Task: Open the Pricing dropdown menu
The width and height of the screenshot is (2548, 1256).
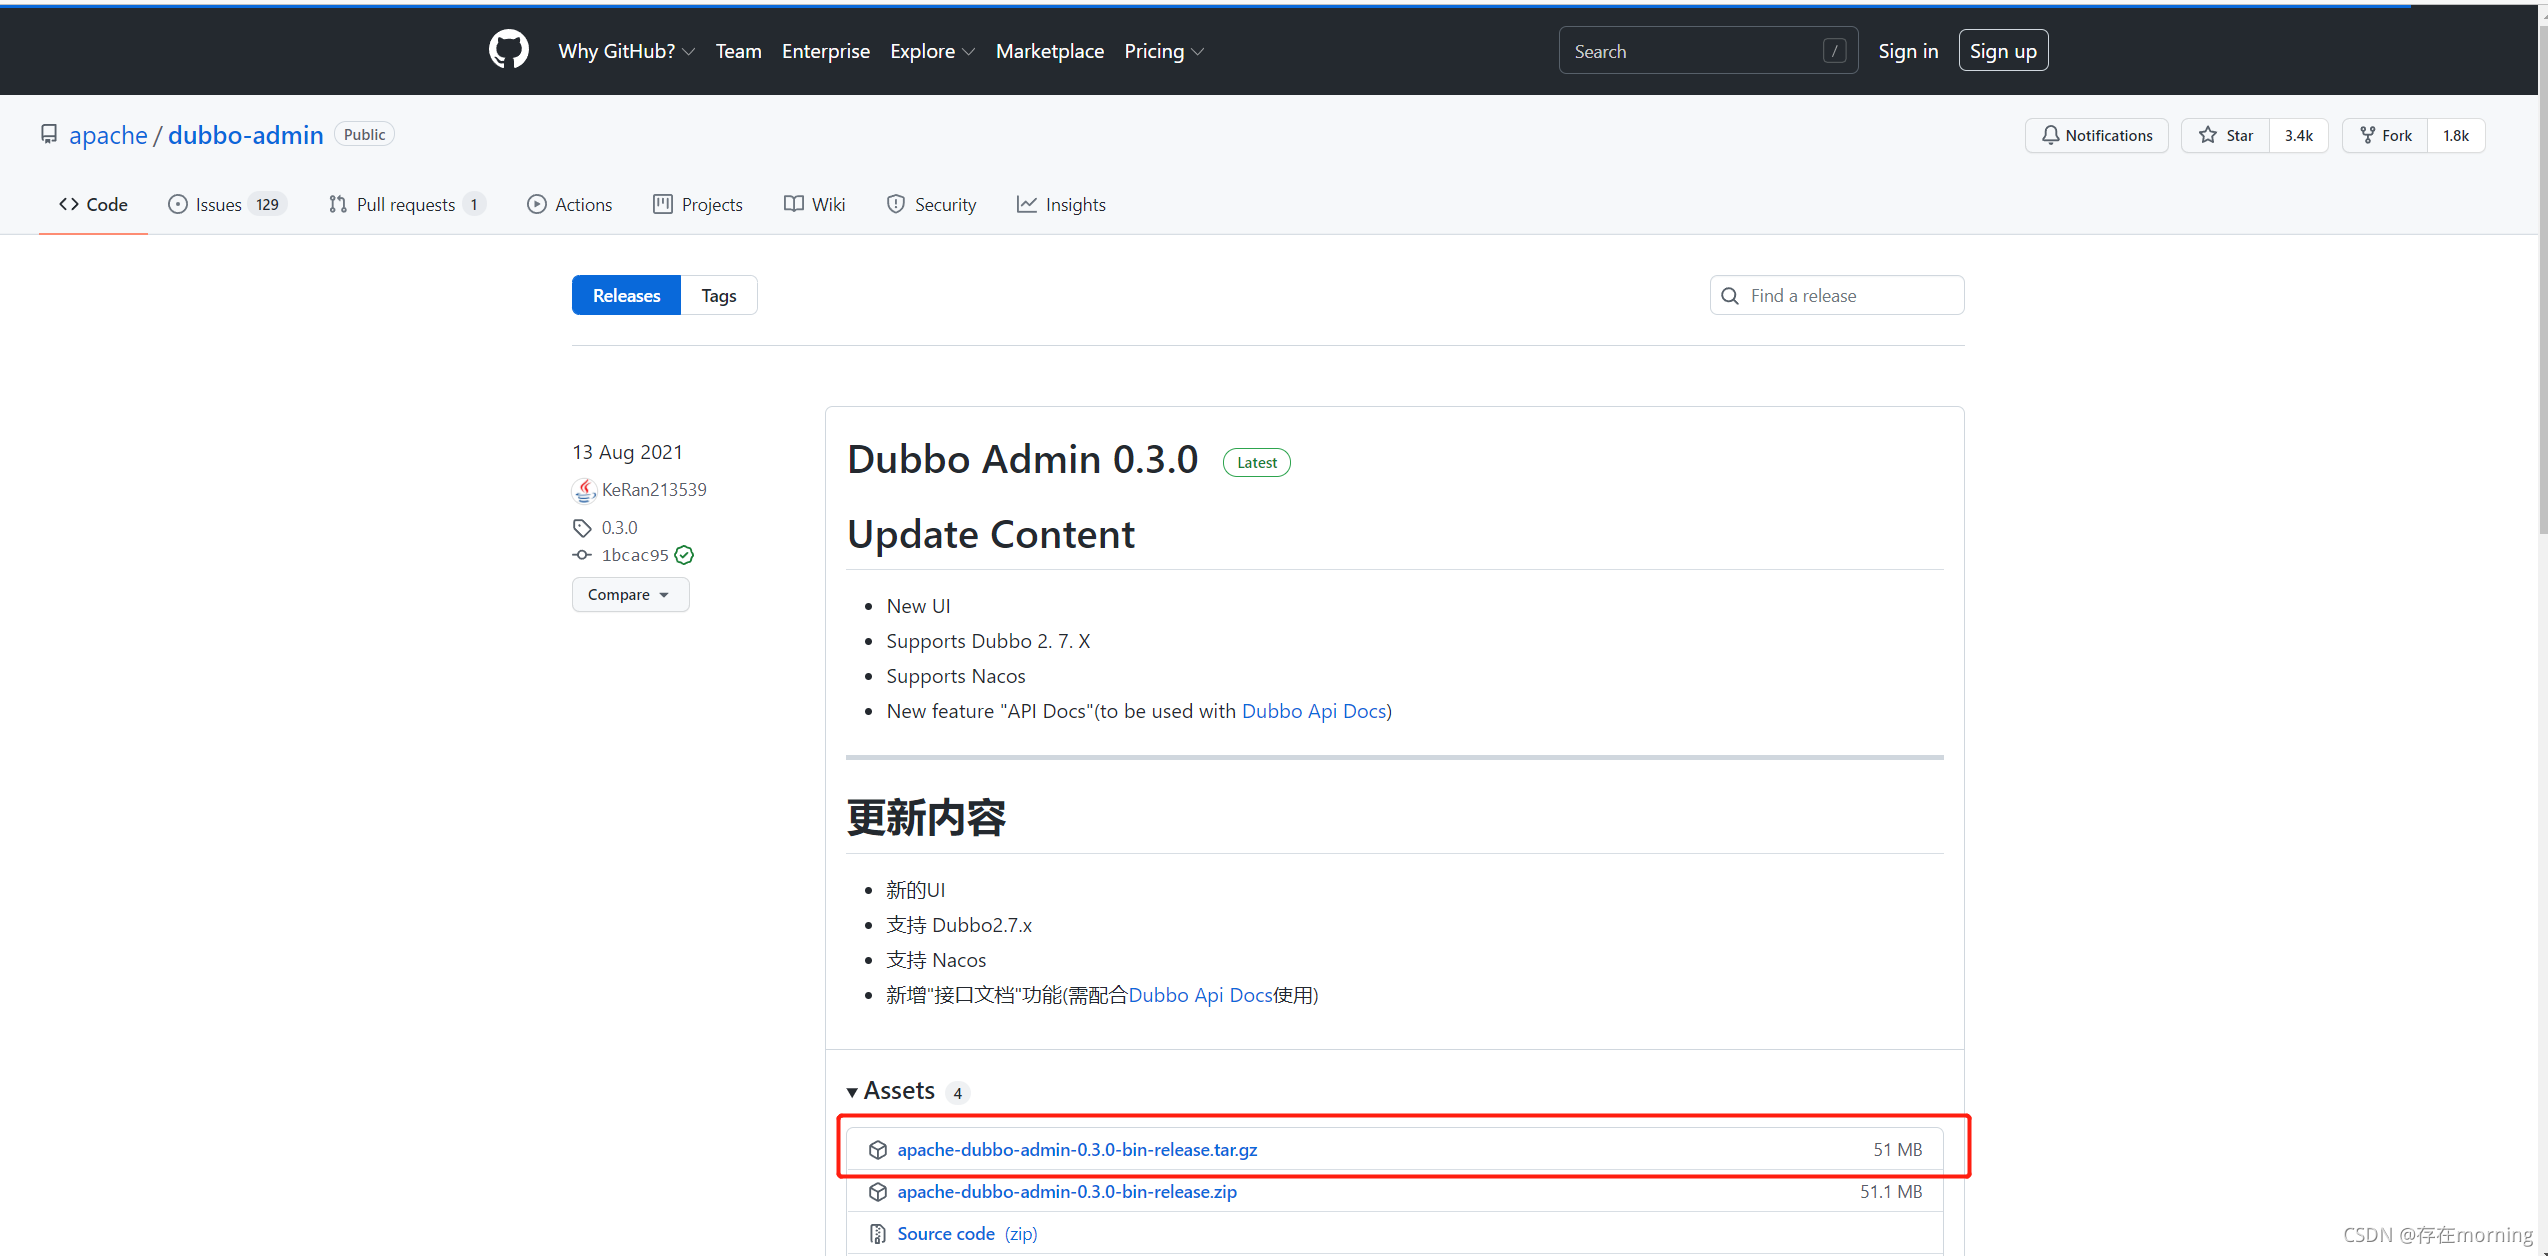Action: pyautogui.click(x=1163, y=51)
